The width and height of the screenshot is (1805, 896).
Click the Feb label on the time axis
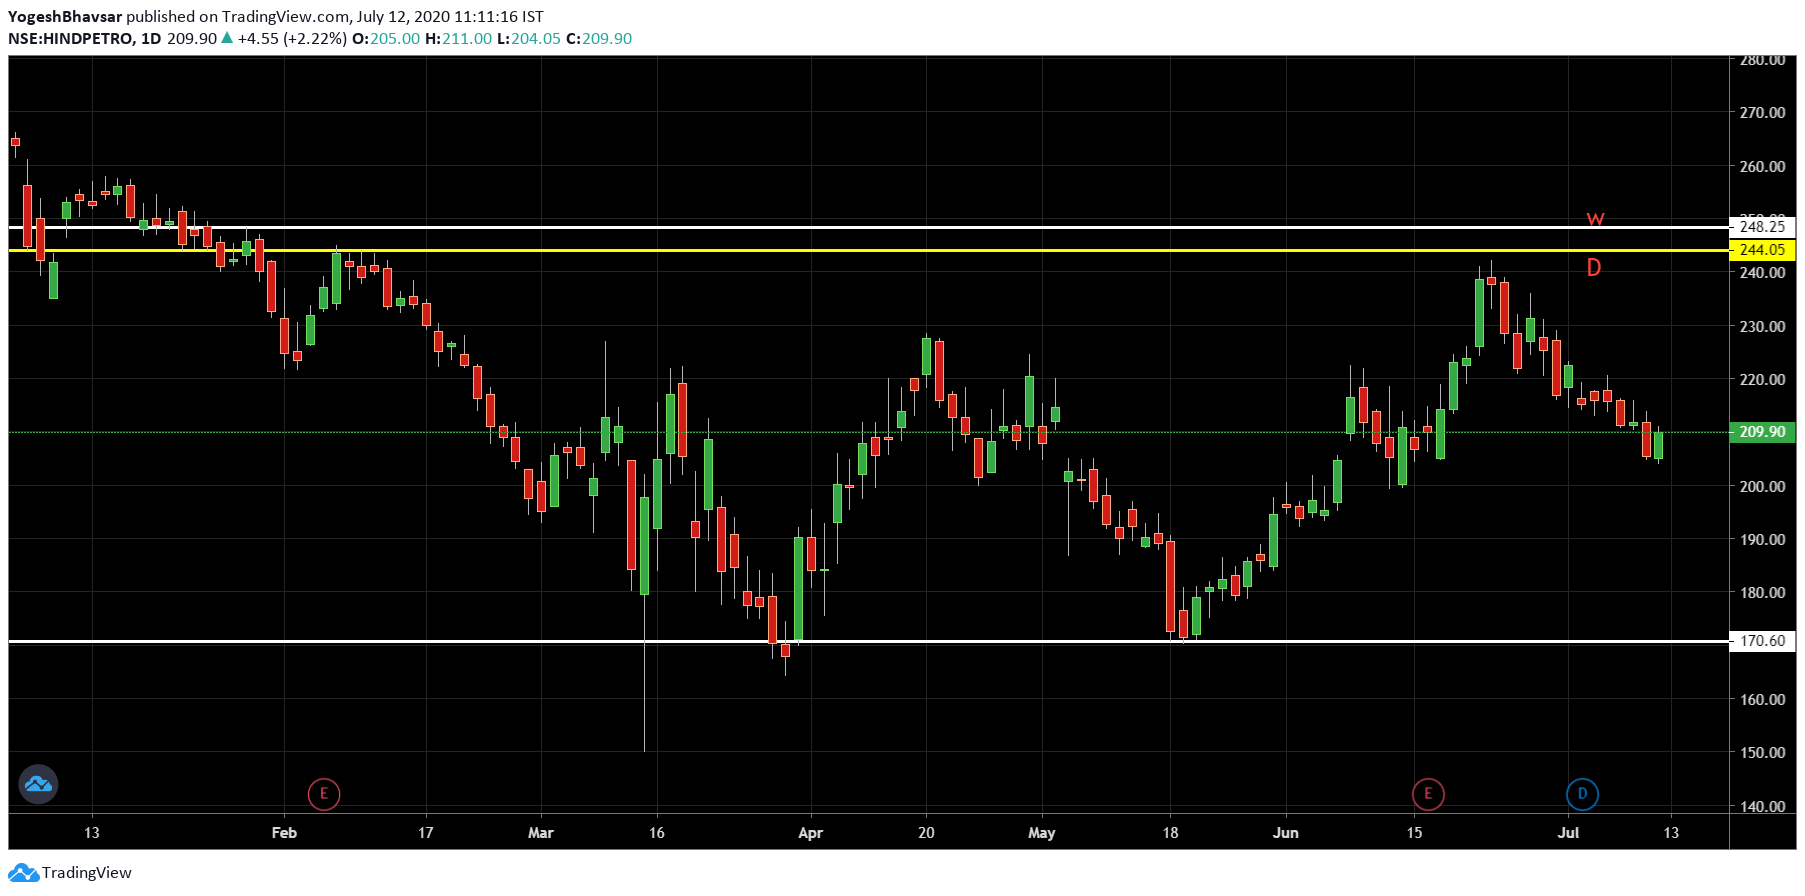[284, 832]
